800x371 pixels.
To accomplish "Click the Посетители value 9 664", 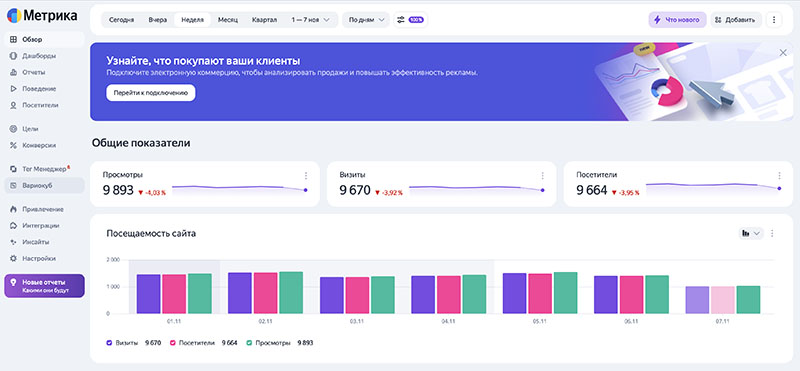I will [x=592, y=191].
